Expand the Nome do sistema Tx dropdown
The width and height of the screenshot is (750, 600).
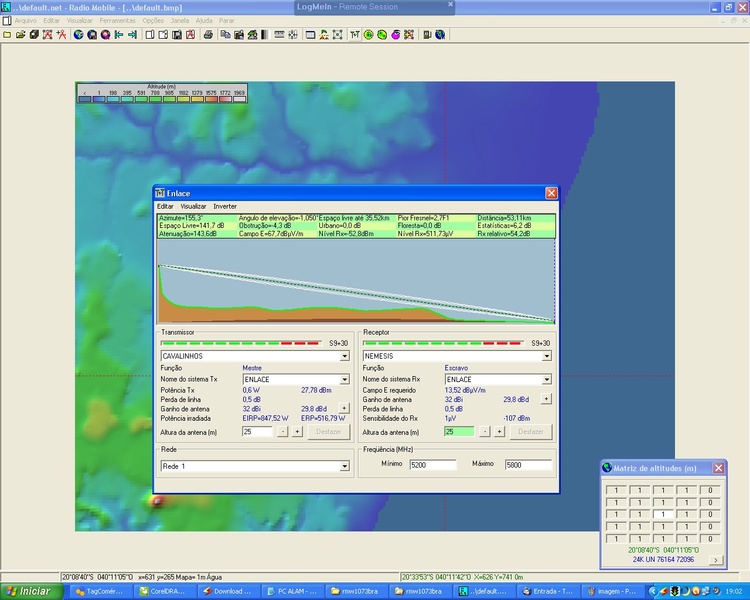click(346, 380)
